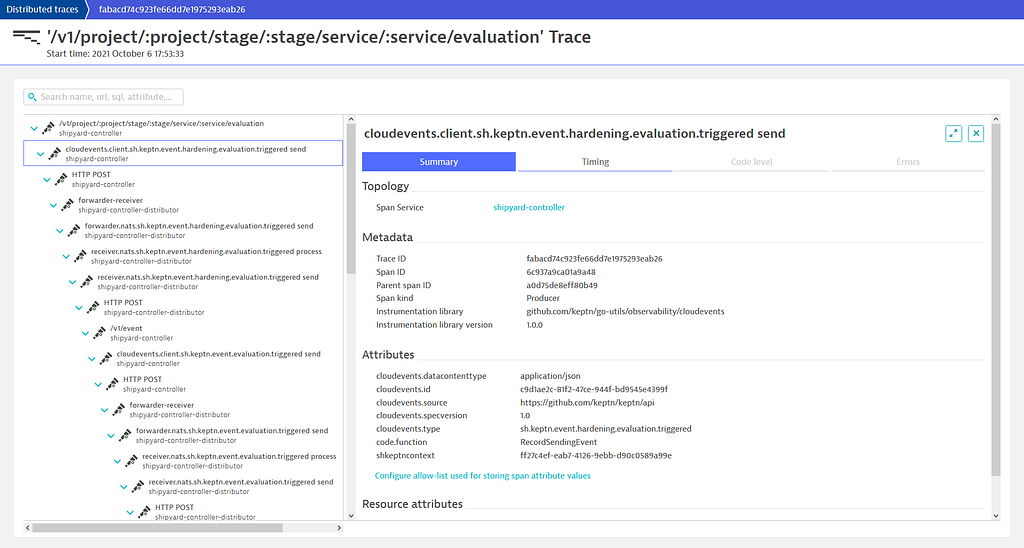Click details panel scroll-down arrow

pos(995,515)
